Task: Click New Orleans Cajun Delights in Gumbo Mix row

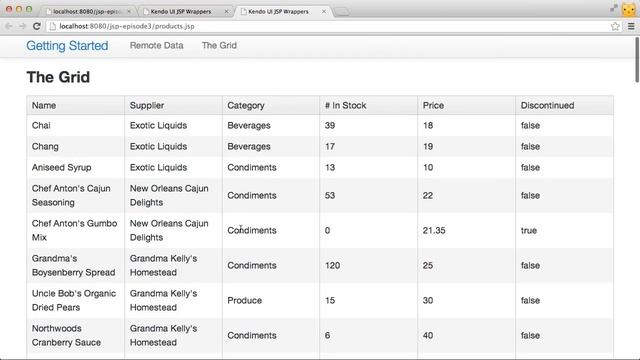Action: pos(173,230)
